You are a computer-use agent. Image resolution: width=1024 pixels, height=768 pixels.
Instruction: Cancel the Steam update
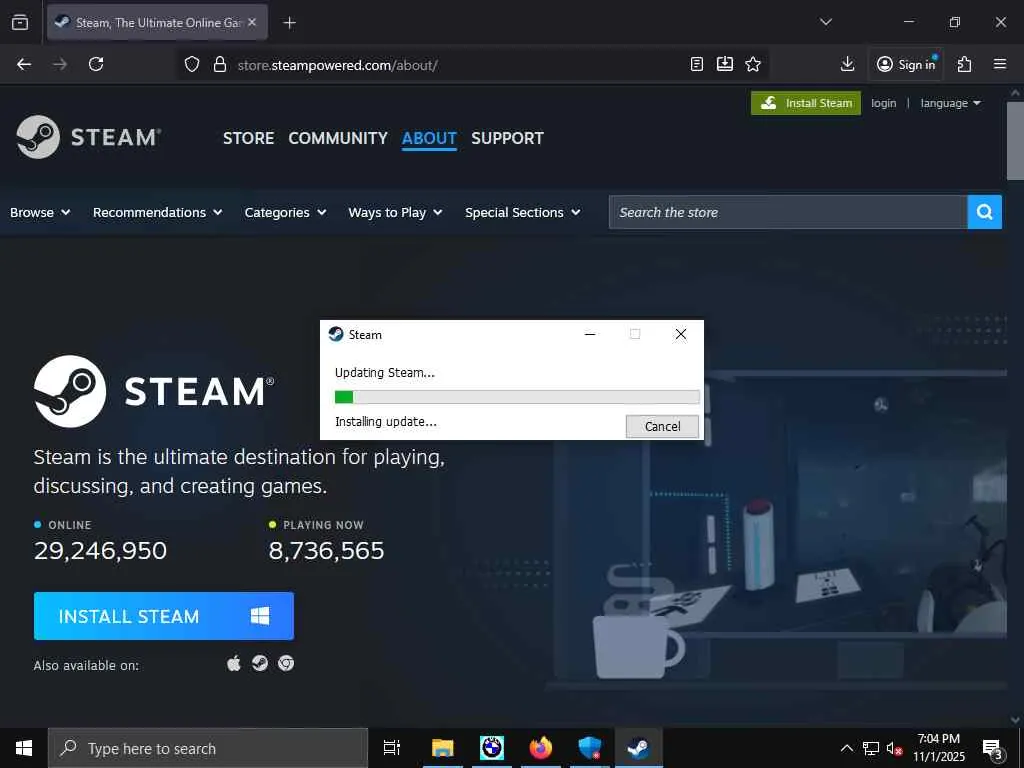(x=662, y=426)
